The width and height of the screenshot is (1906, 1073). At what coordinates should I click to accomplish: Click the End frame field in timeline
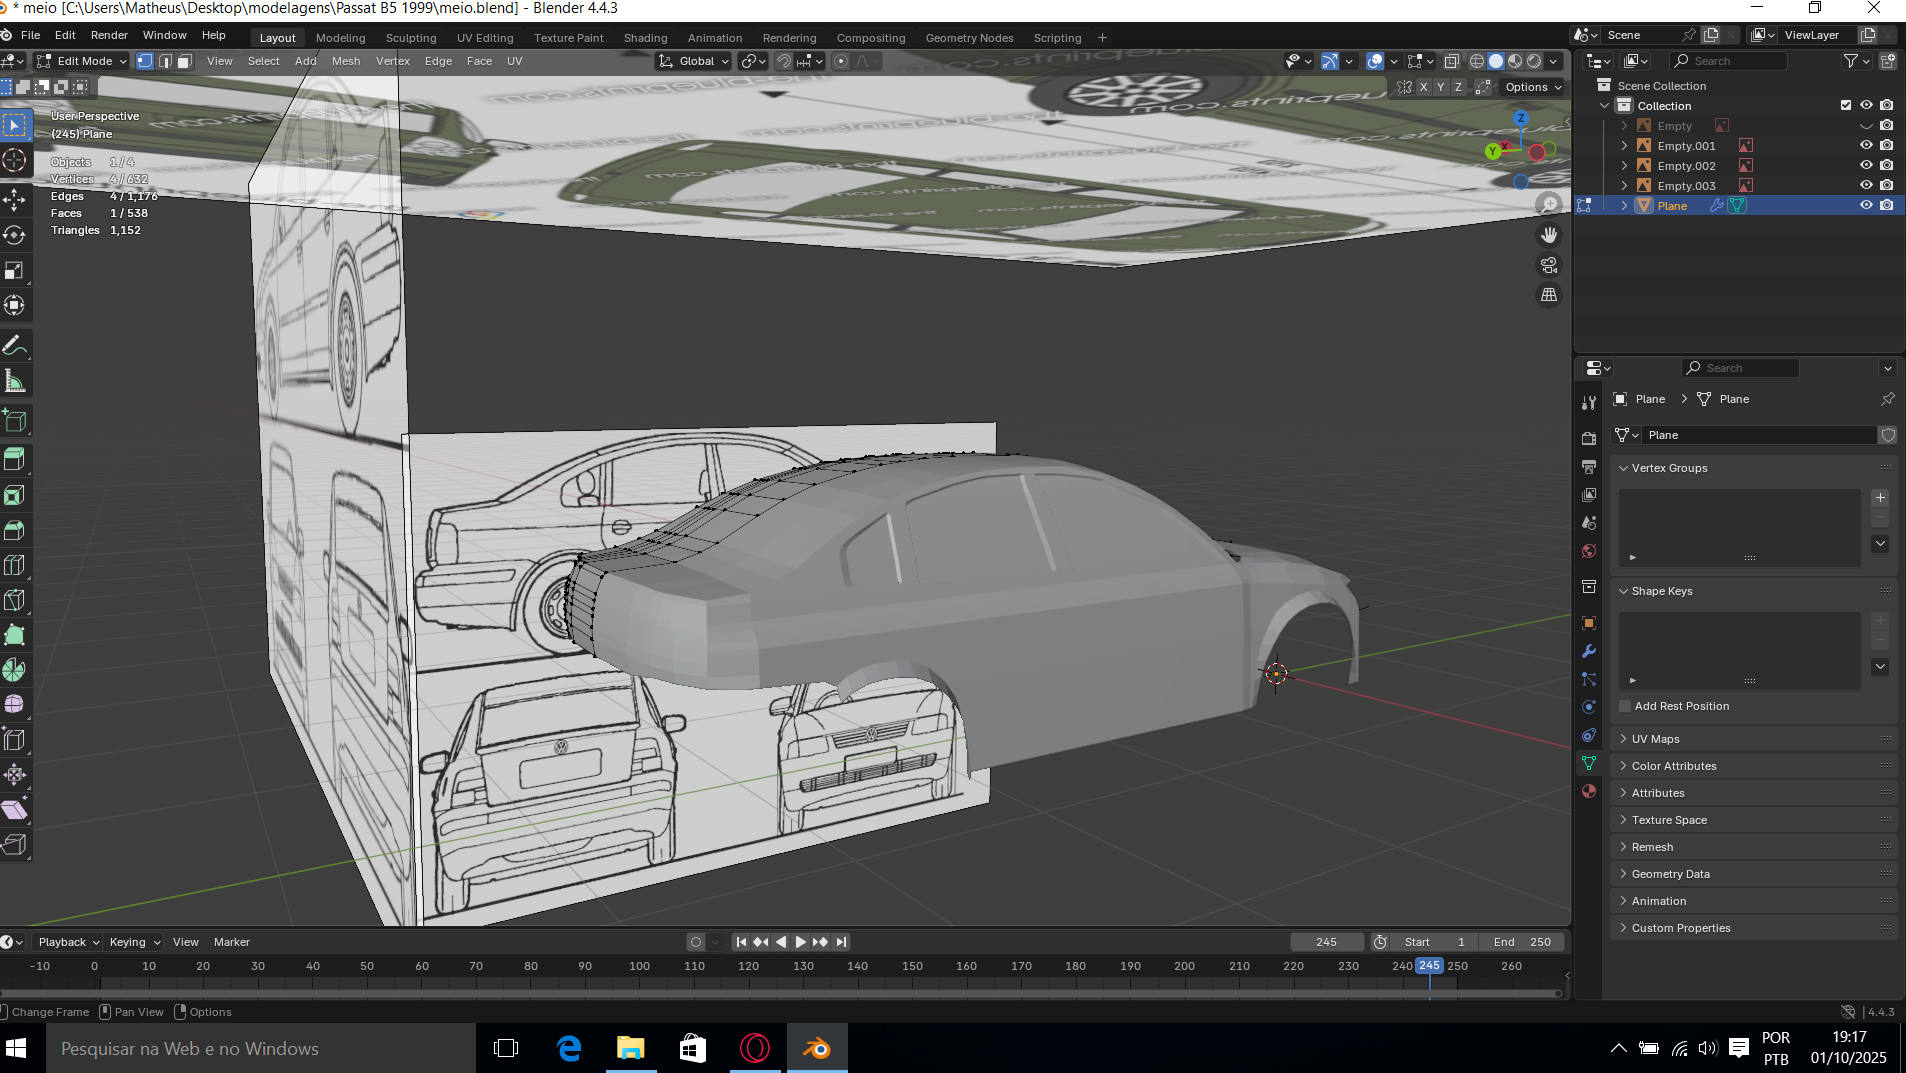1523,942
